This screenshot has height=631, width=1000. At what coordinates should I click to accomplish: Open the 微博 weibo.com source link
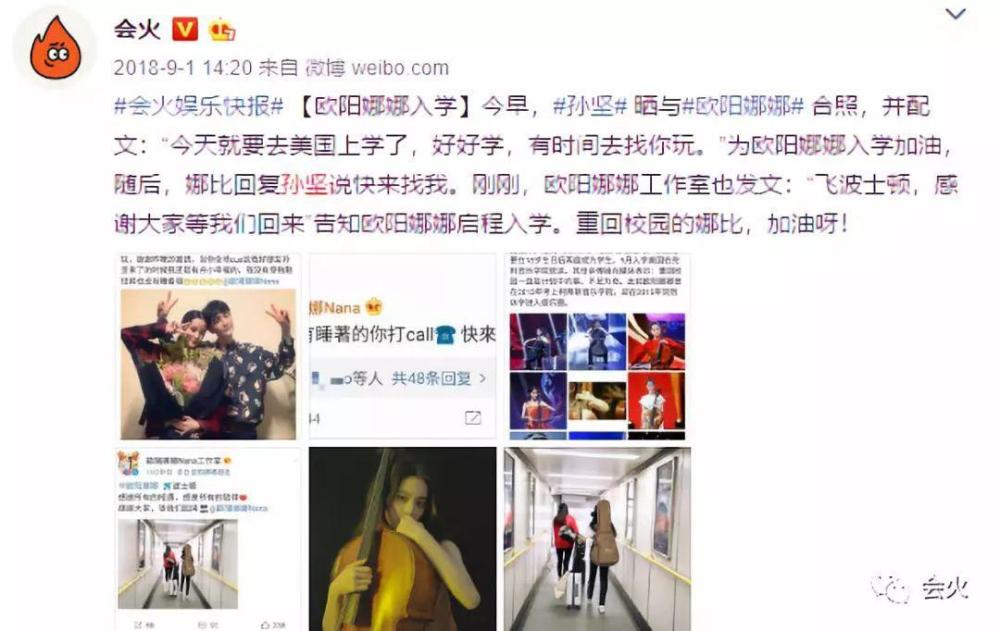click(377, 68)
